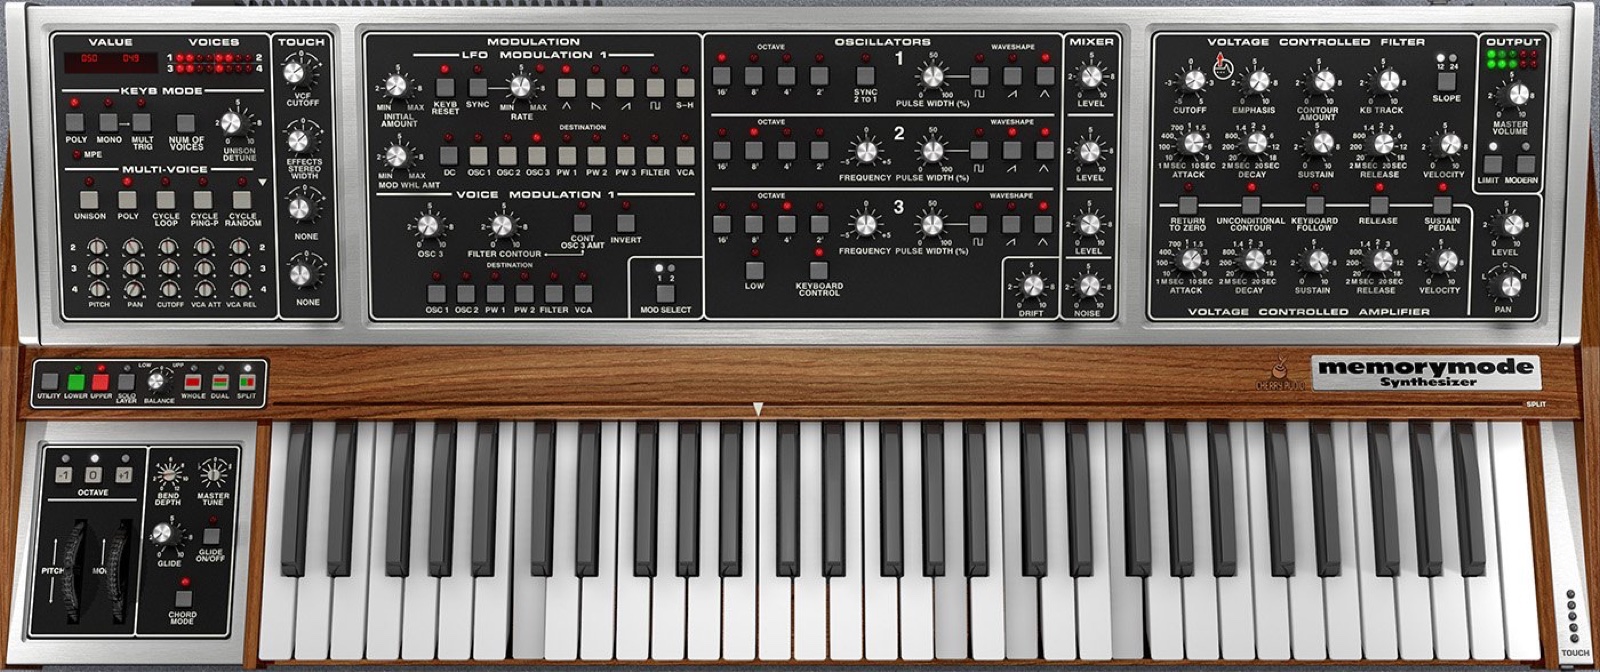
Task: Toggle the Mono keyboard mode button
Action: pyautogui.click(x=109, y=122)
